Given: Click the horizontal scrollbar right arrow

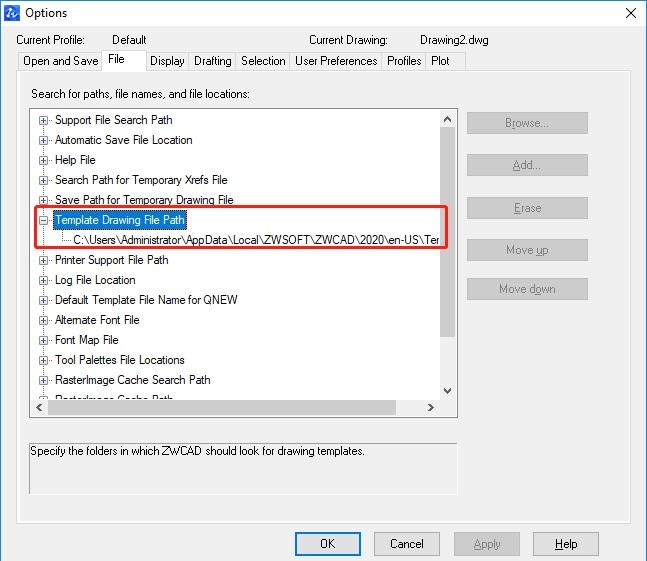Looking at the screenshot, I should tap(430, 407).
